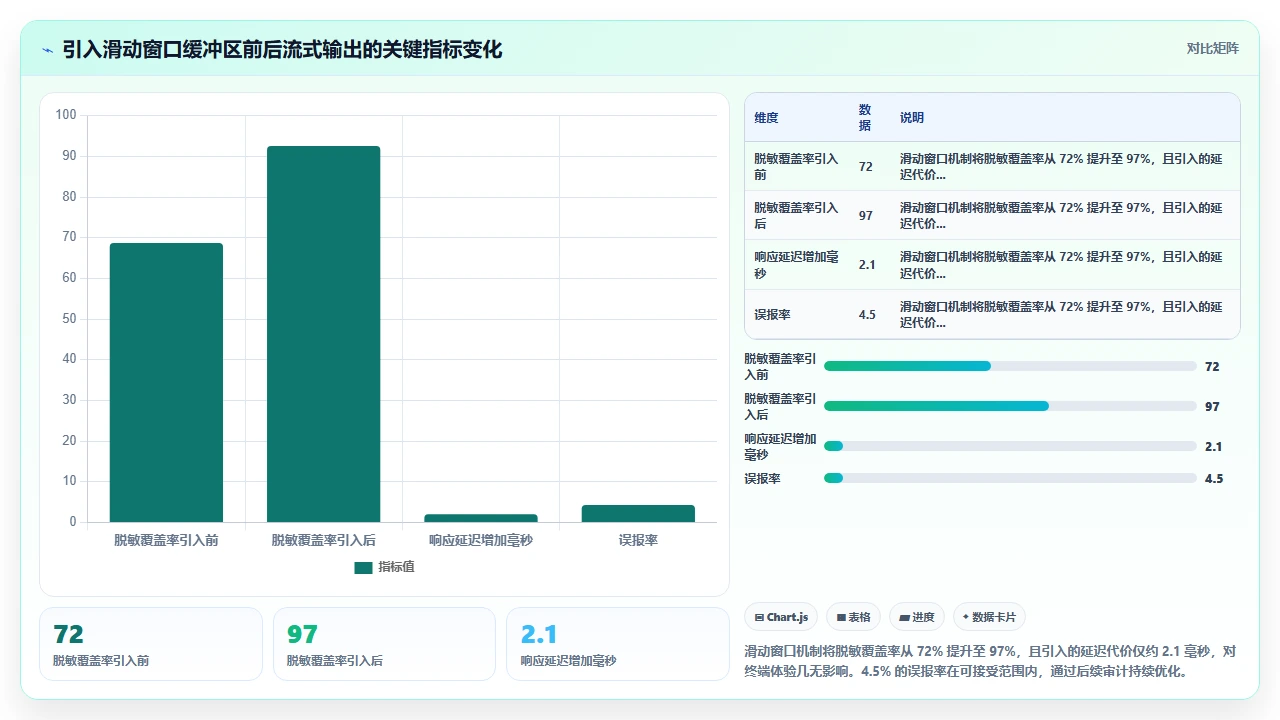The height and width of the screenshot is (720, 1280).
Task: Click table value 4.5
Action: [867, 314]
